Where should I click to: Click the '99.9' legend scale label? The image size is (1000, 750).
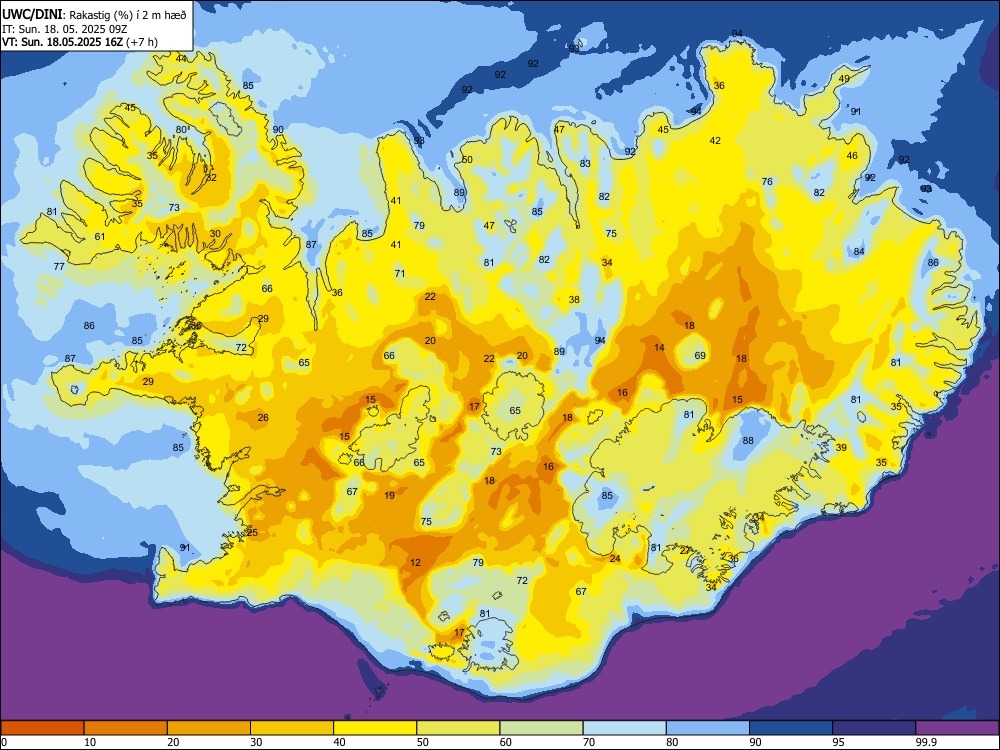[x=925, y=742]
